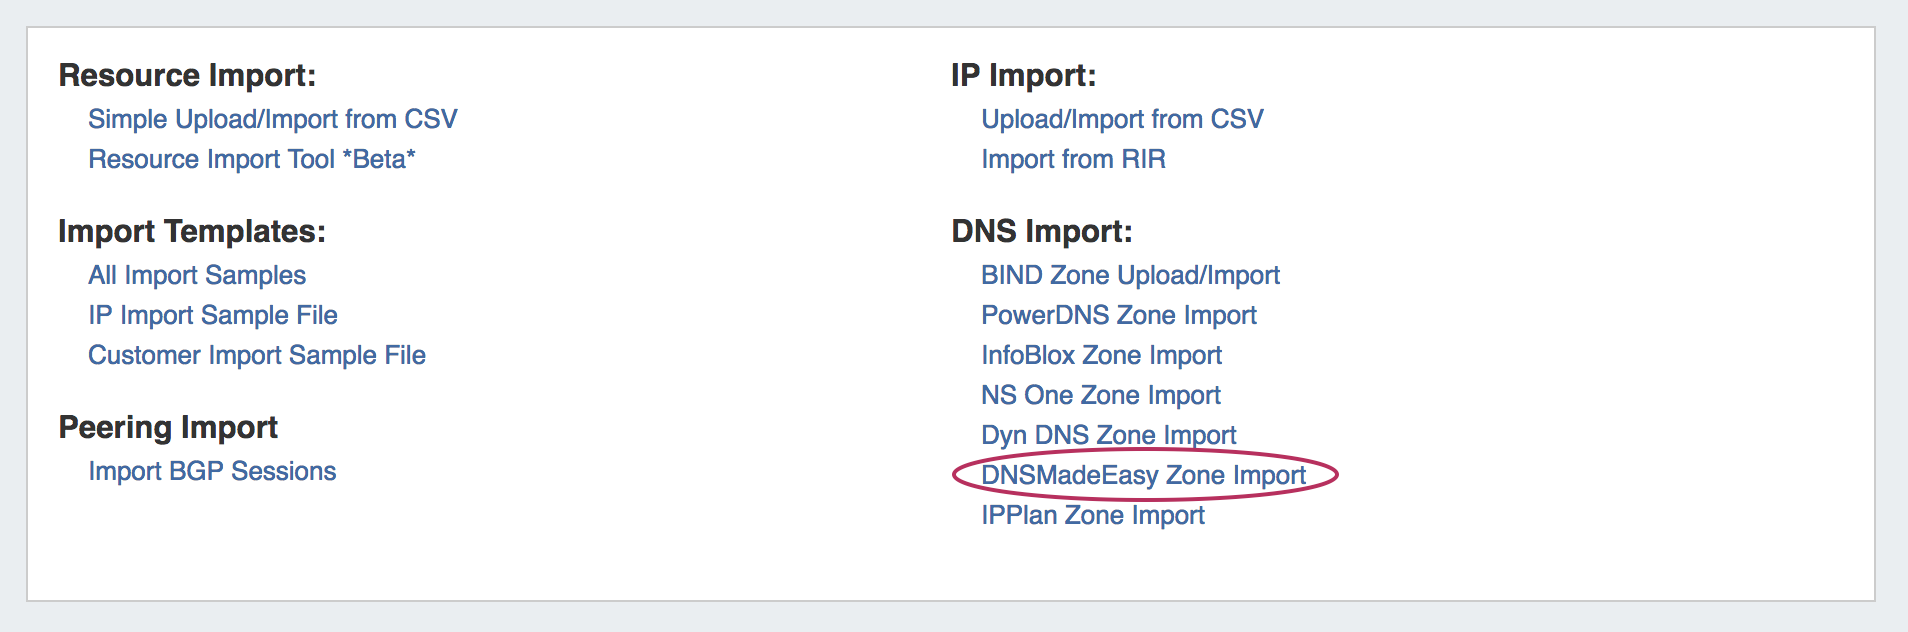1908x632 pixels.
Task: Select Dyn DNS Zone Import
Action: pos(1108,435)
